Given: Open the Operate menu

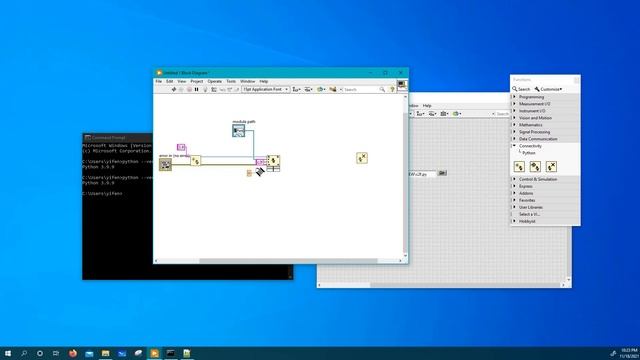Looking at the screenshot, I should click(215, 82).
